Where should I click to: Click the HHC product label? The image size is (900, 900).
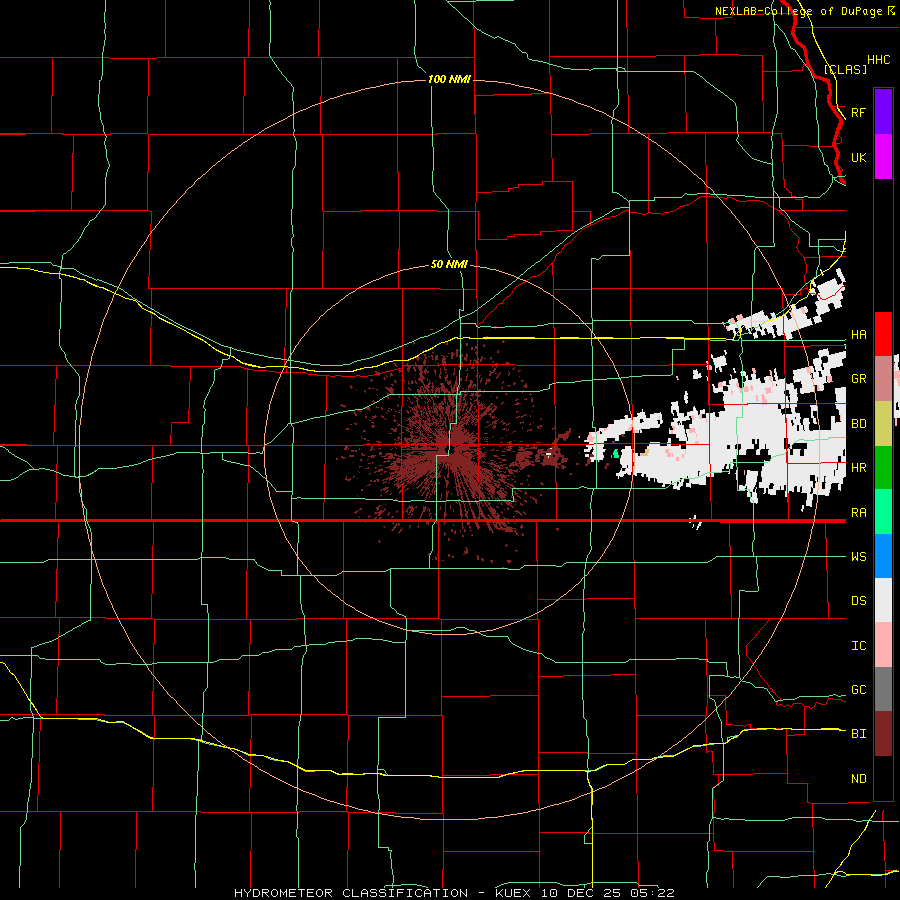[878, 60]
